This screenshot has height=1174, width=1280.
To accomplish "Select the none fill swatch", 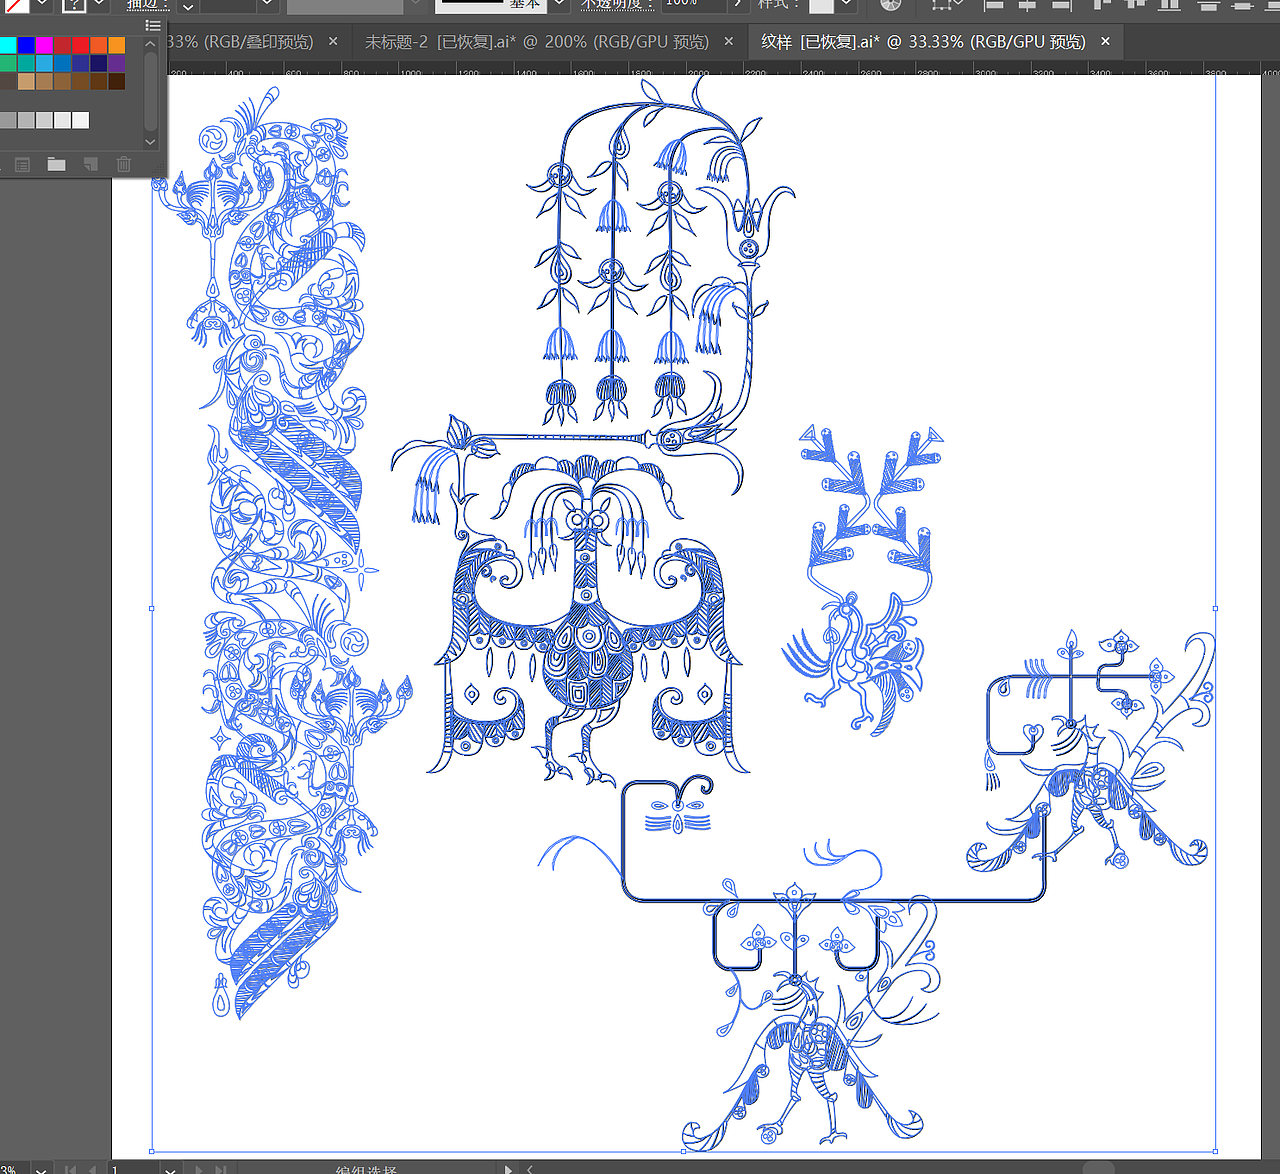I will (x=17, y=5).
